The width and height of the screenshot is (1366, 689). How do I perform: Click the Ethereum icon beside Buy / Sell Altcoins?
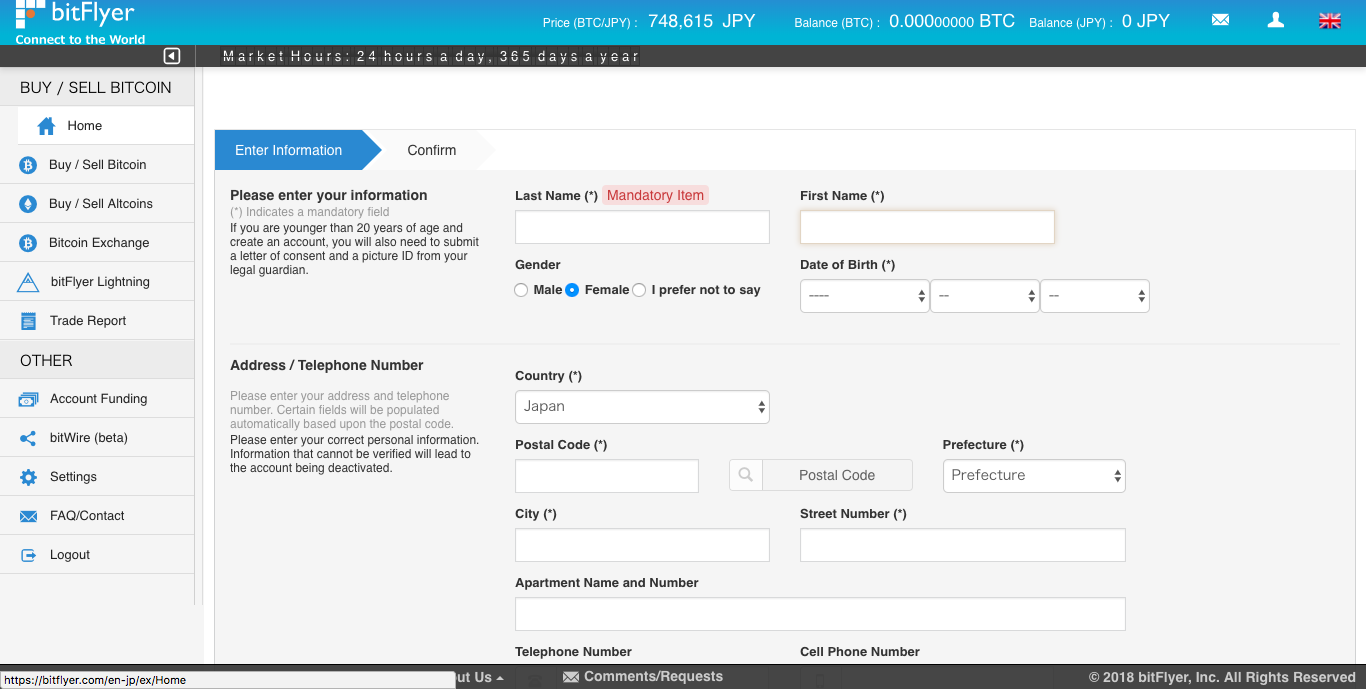(x=28, y=204)
